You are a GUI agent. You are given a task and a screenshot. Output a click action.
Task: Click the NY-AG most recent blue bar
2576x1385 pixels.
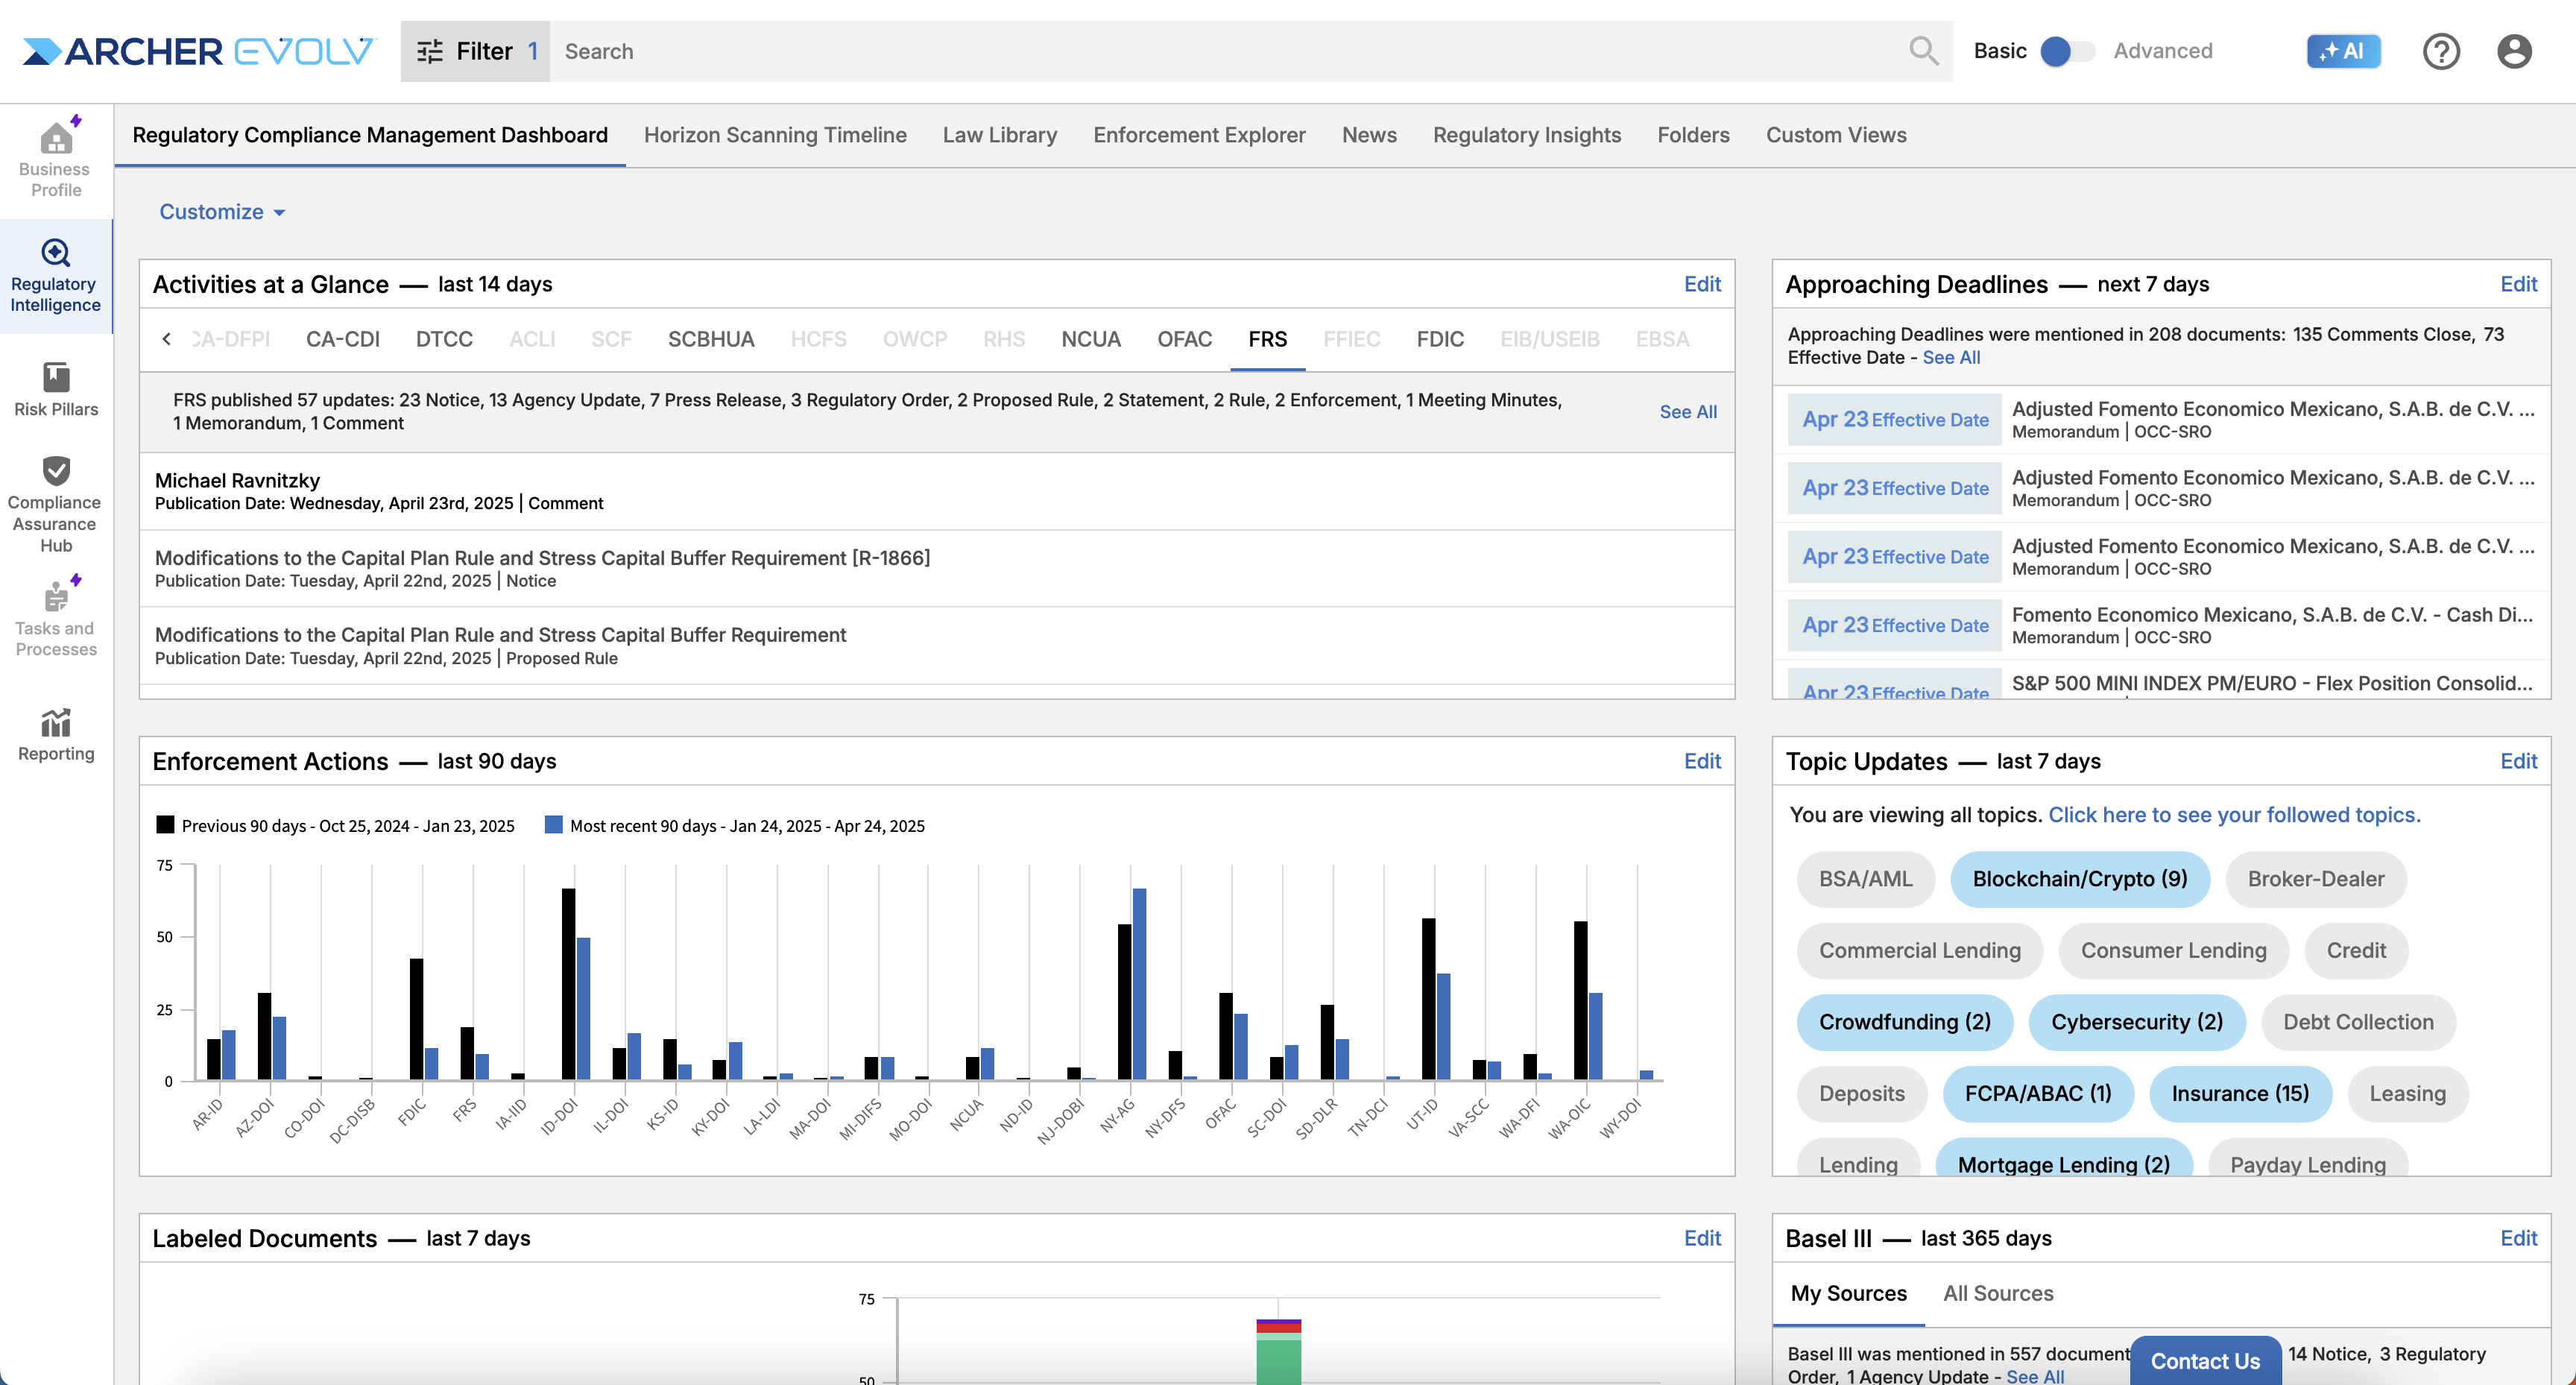point(1139,984)
